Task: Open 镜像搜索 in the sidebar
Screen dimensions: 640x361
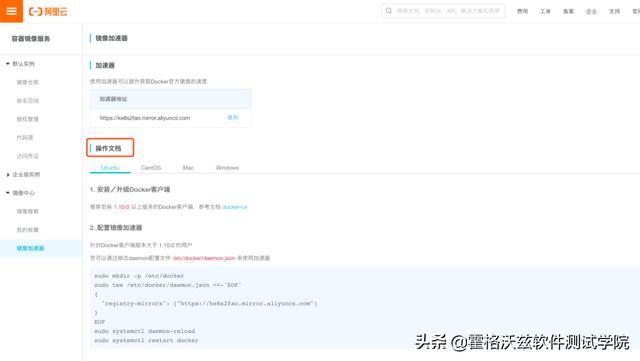Action: [27, 211]
